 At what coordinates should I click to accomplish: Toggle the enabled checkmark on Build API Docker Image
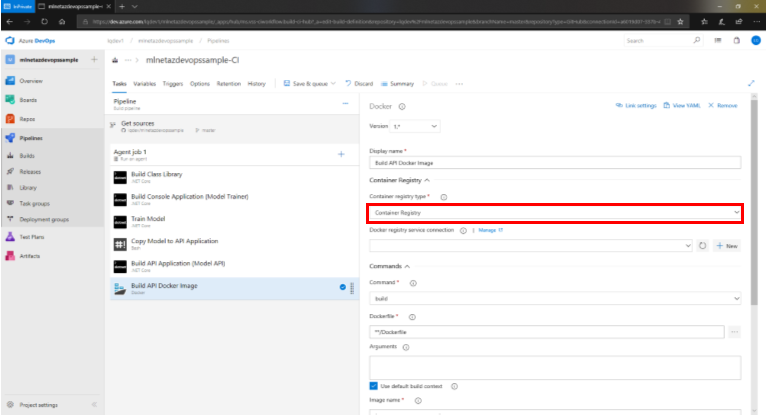(342, 288)
